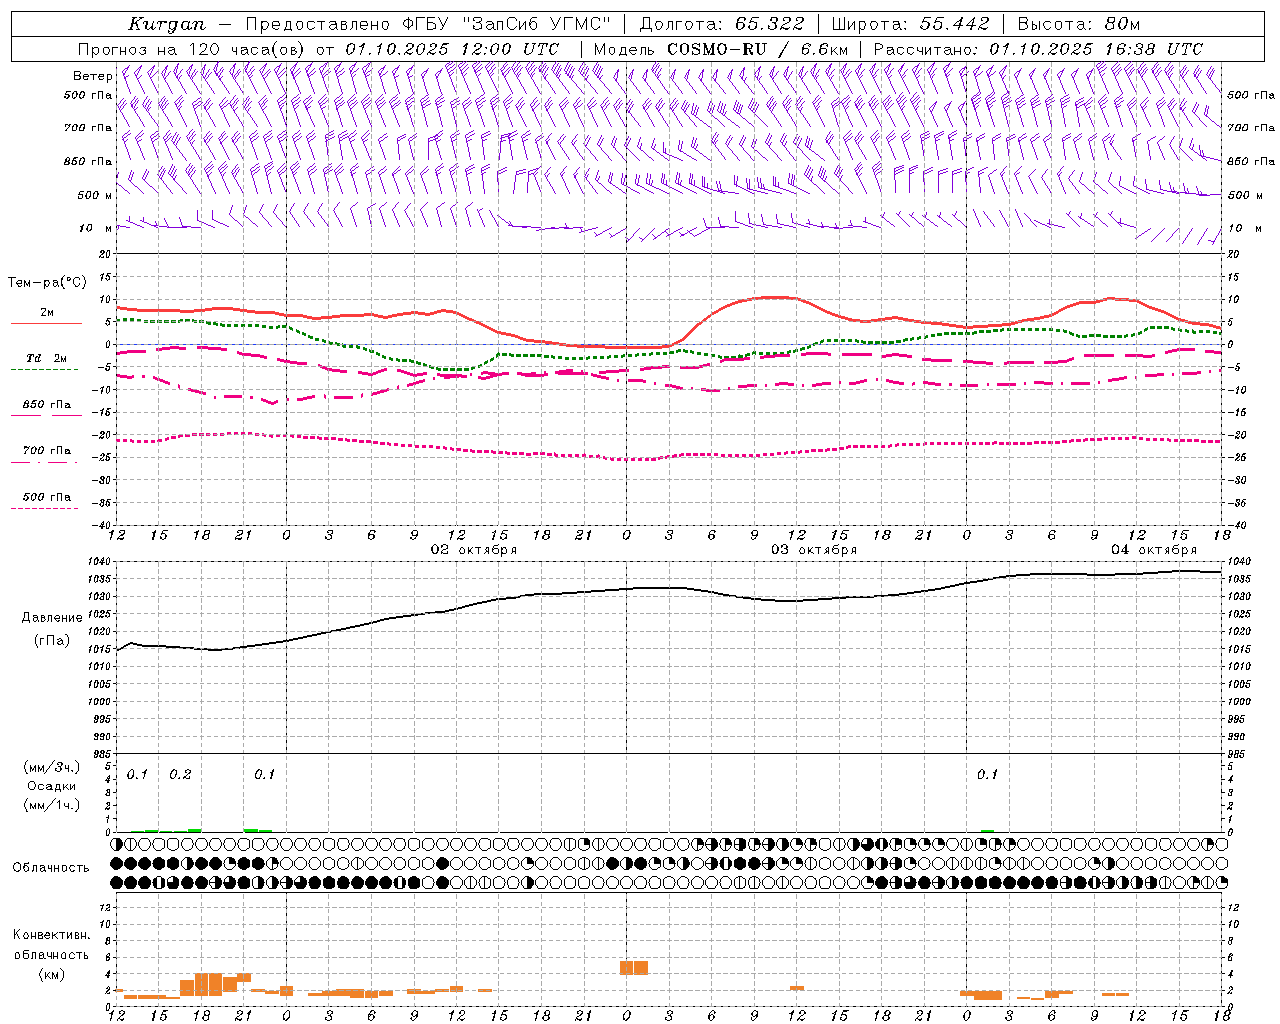Select the Облачность cloud cover label

coord(51,867)
